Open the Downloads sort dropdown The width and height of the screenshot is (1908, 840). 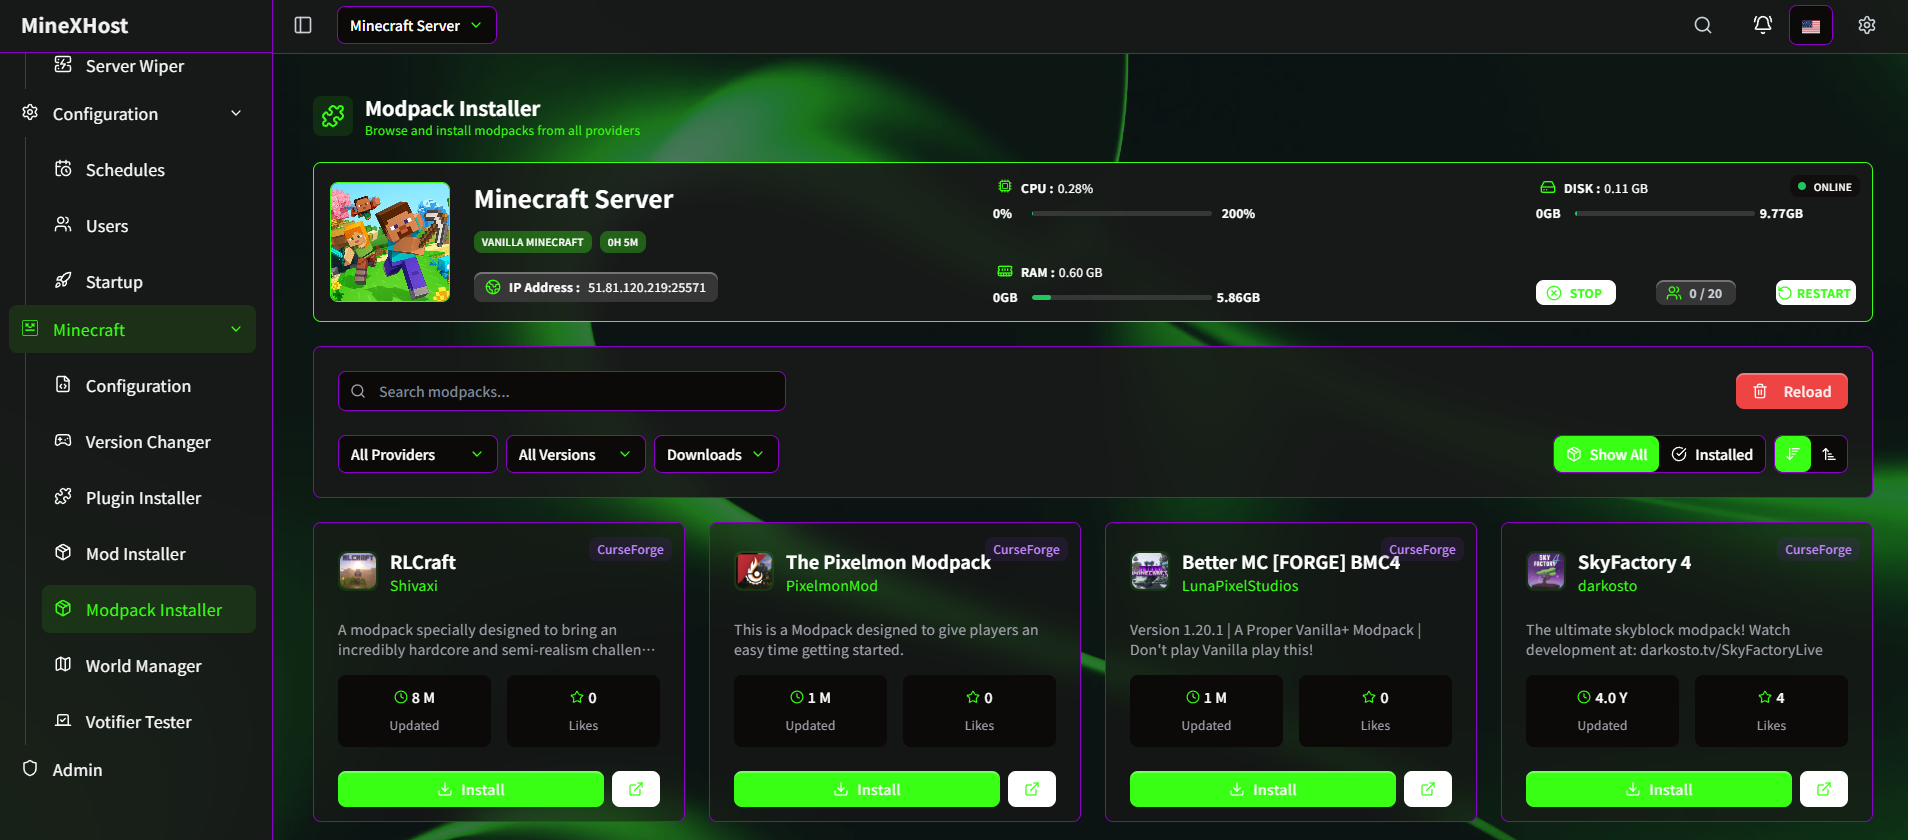pos(716,454)
